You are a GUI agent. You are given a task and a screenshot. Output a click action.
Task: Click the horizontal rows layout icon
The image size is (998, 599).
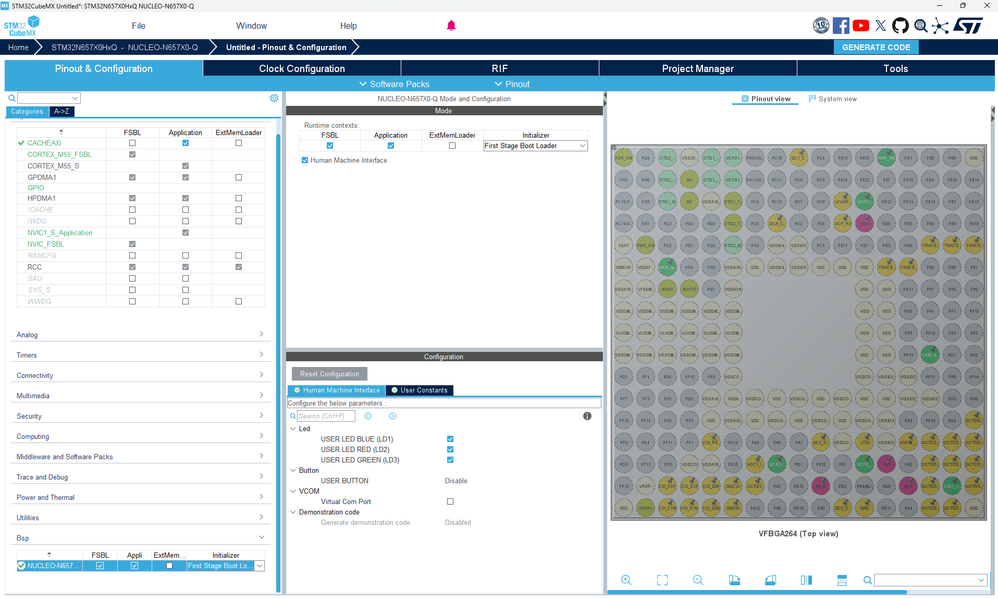click(x=842, y=580)
